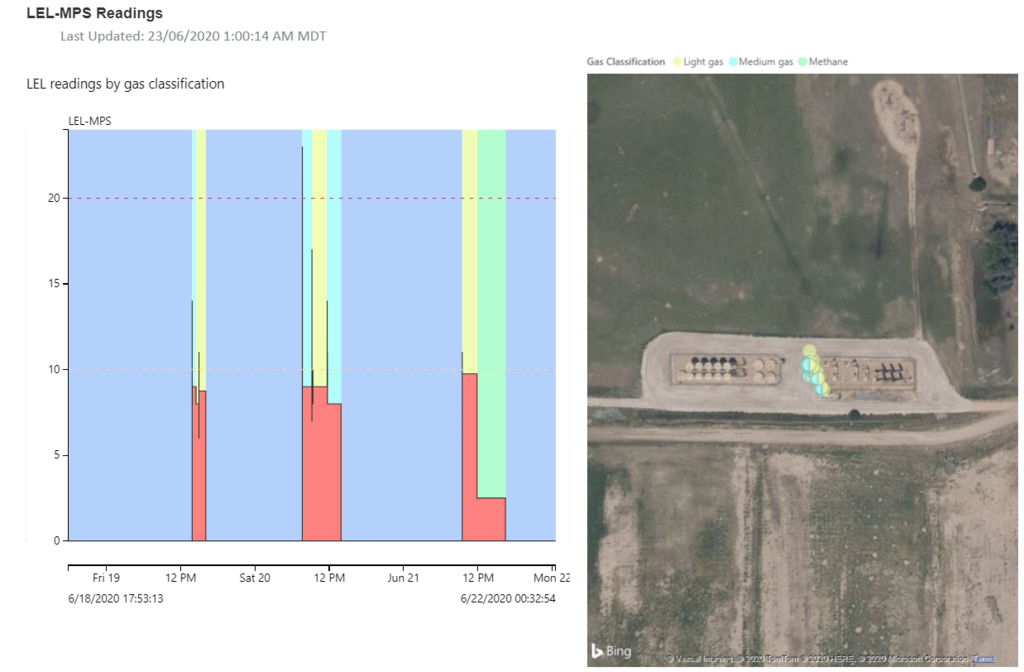Click the Bing logo on the map

(610, 651)
